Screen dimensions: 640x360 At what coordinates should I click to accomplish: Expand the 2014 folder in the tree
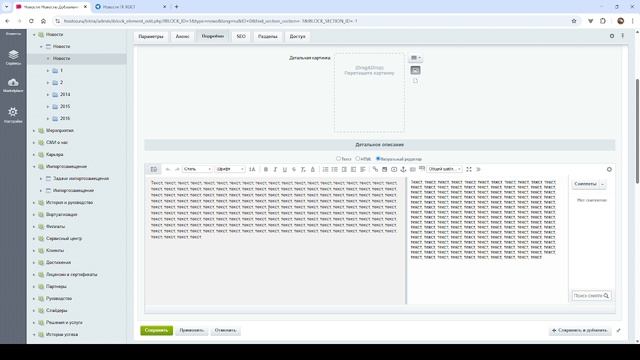[x=48, y=95]
